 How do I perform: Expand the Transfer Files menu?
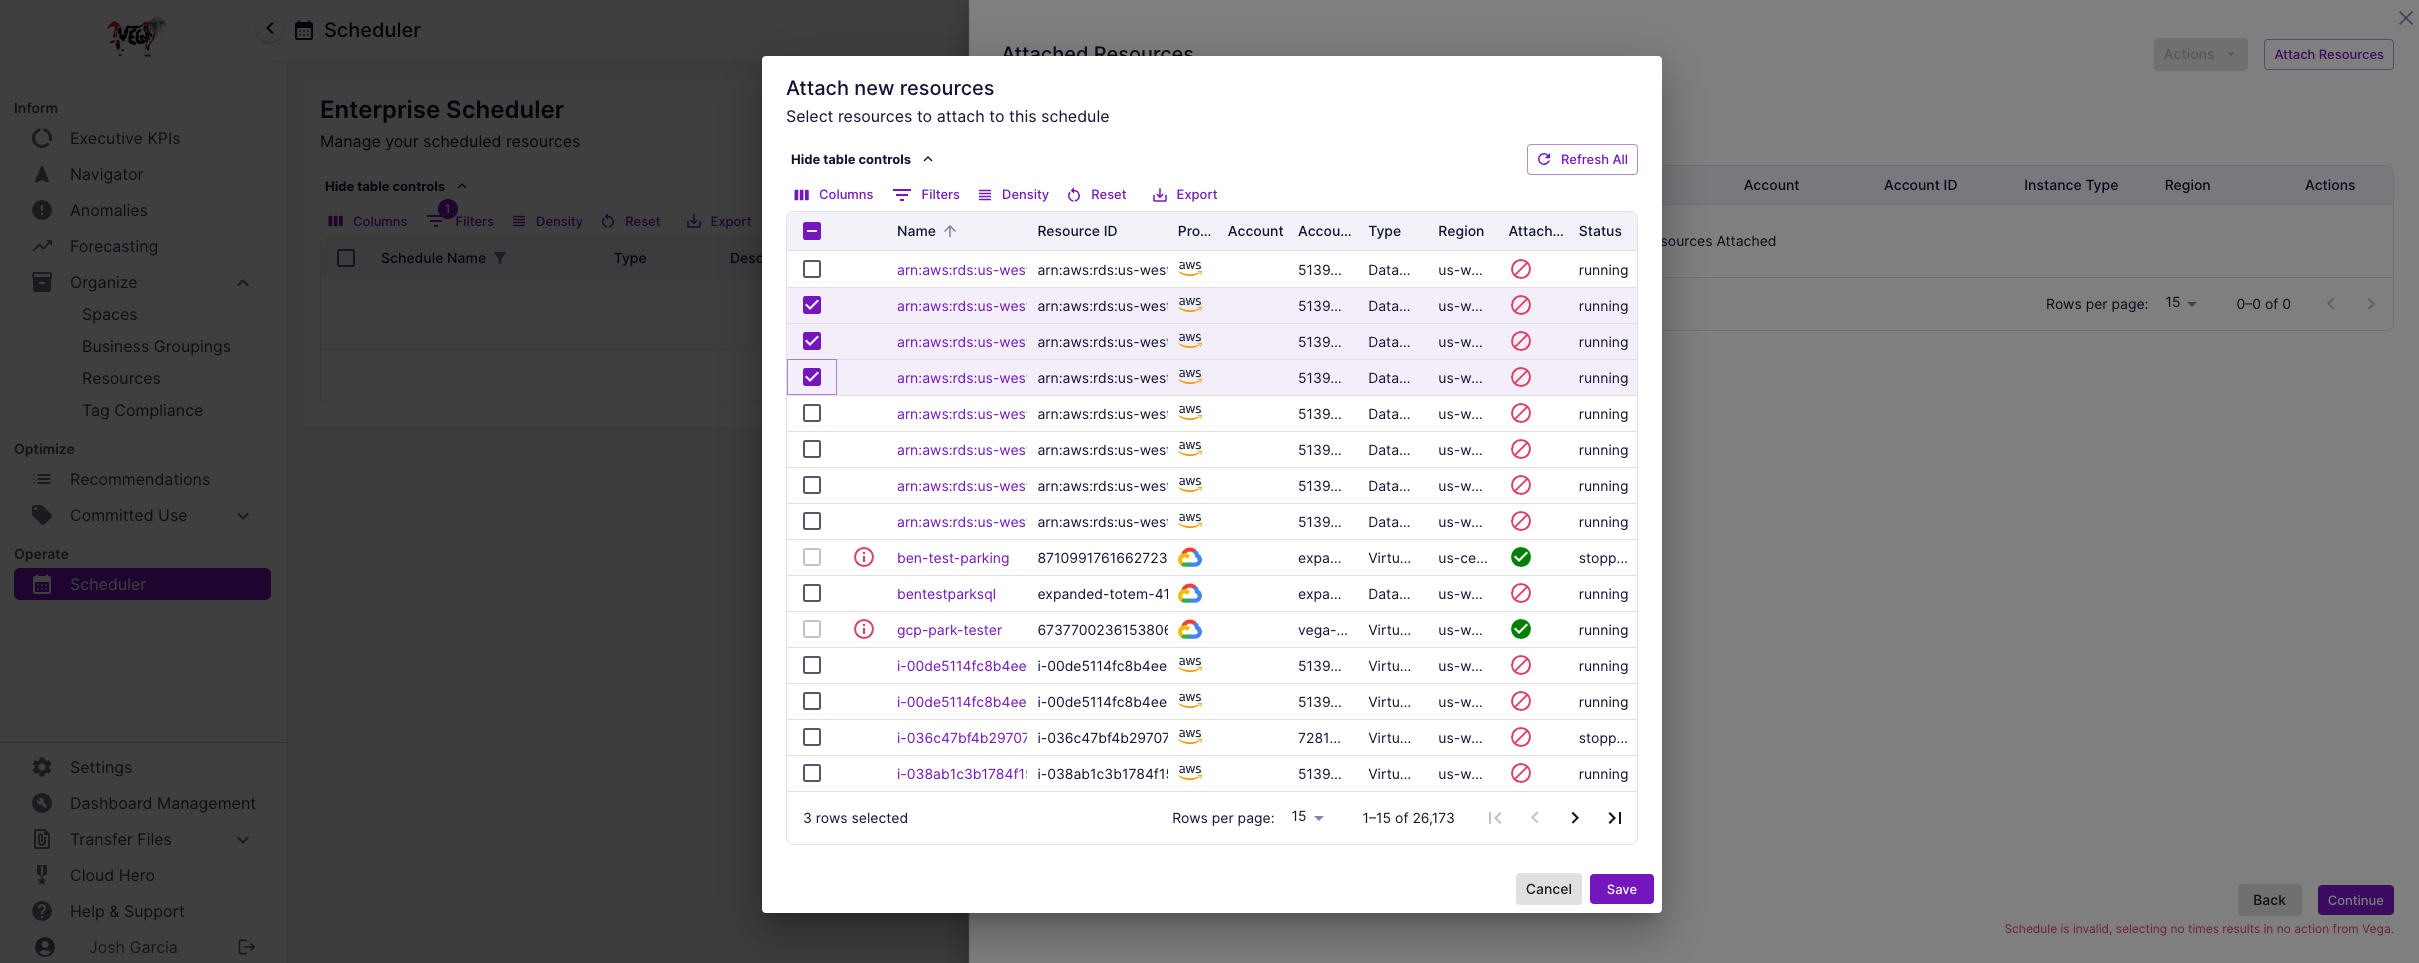coord(243,840)
